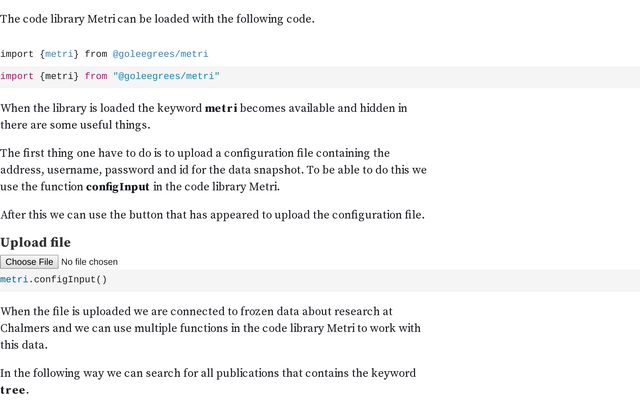Click the "@goleegrees/metri" string in code cell
Image resolution: width=640 pixels, height=400 pixels.
(166, 76)
